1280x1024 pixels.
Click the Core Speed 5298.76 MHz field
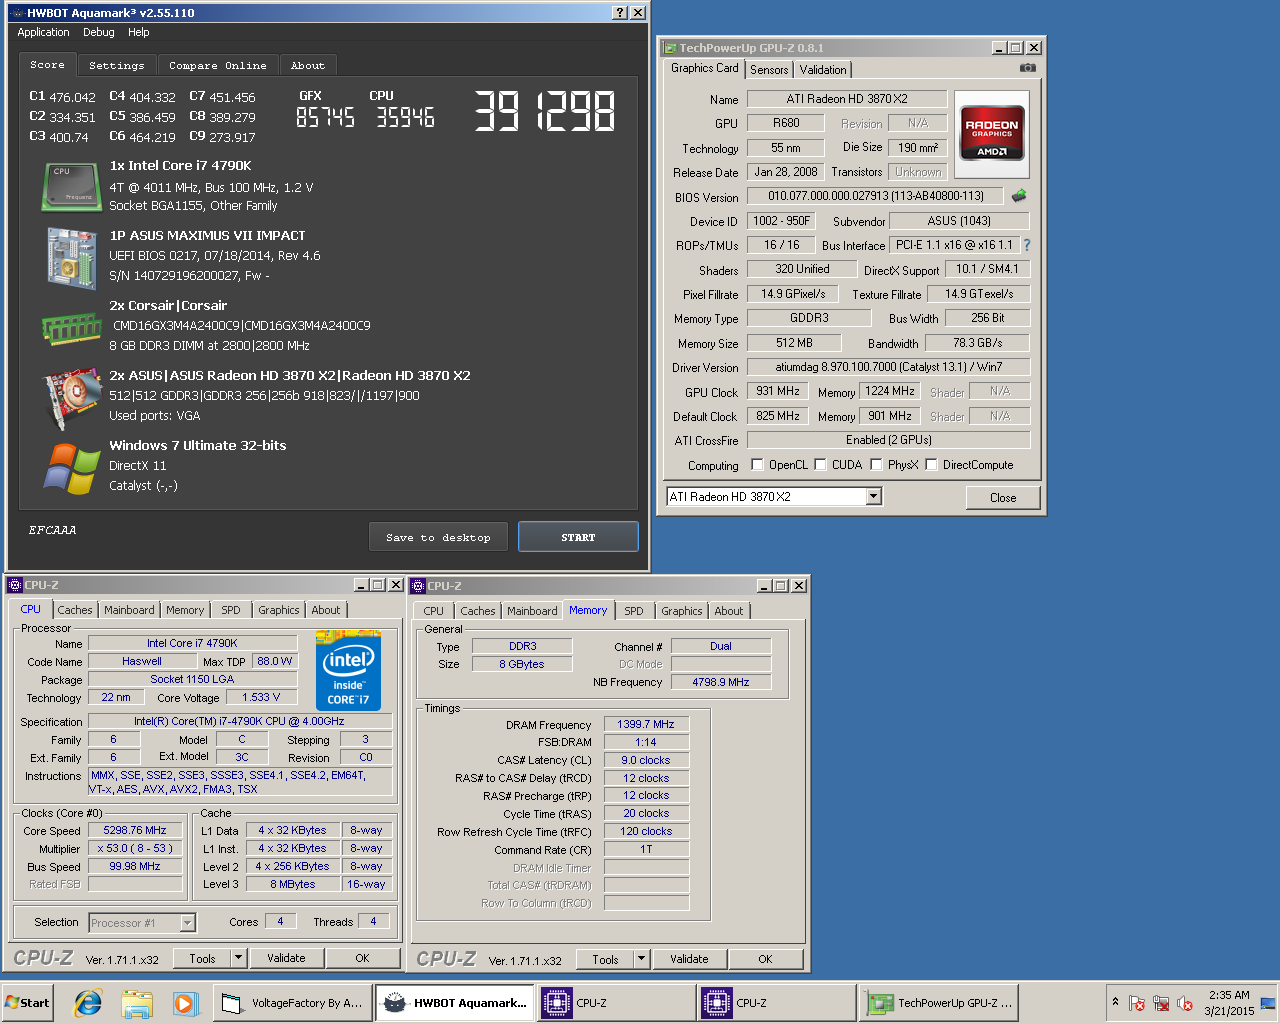(135, 830)
